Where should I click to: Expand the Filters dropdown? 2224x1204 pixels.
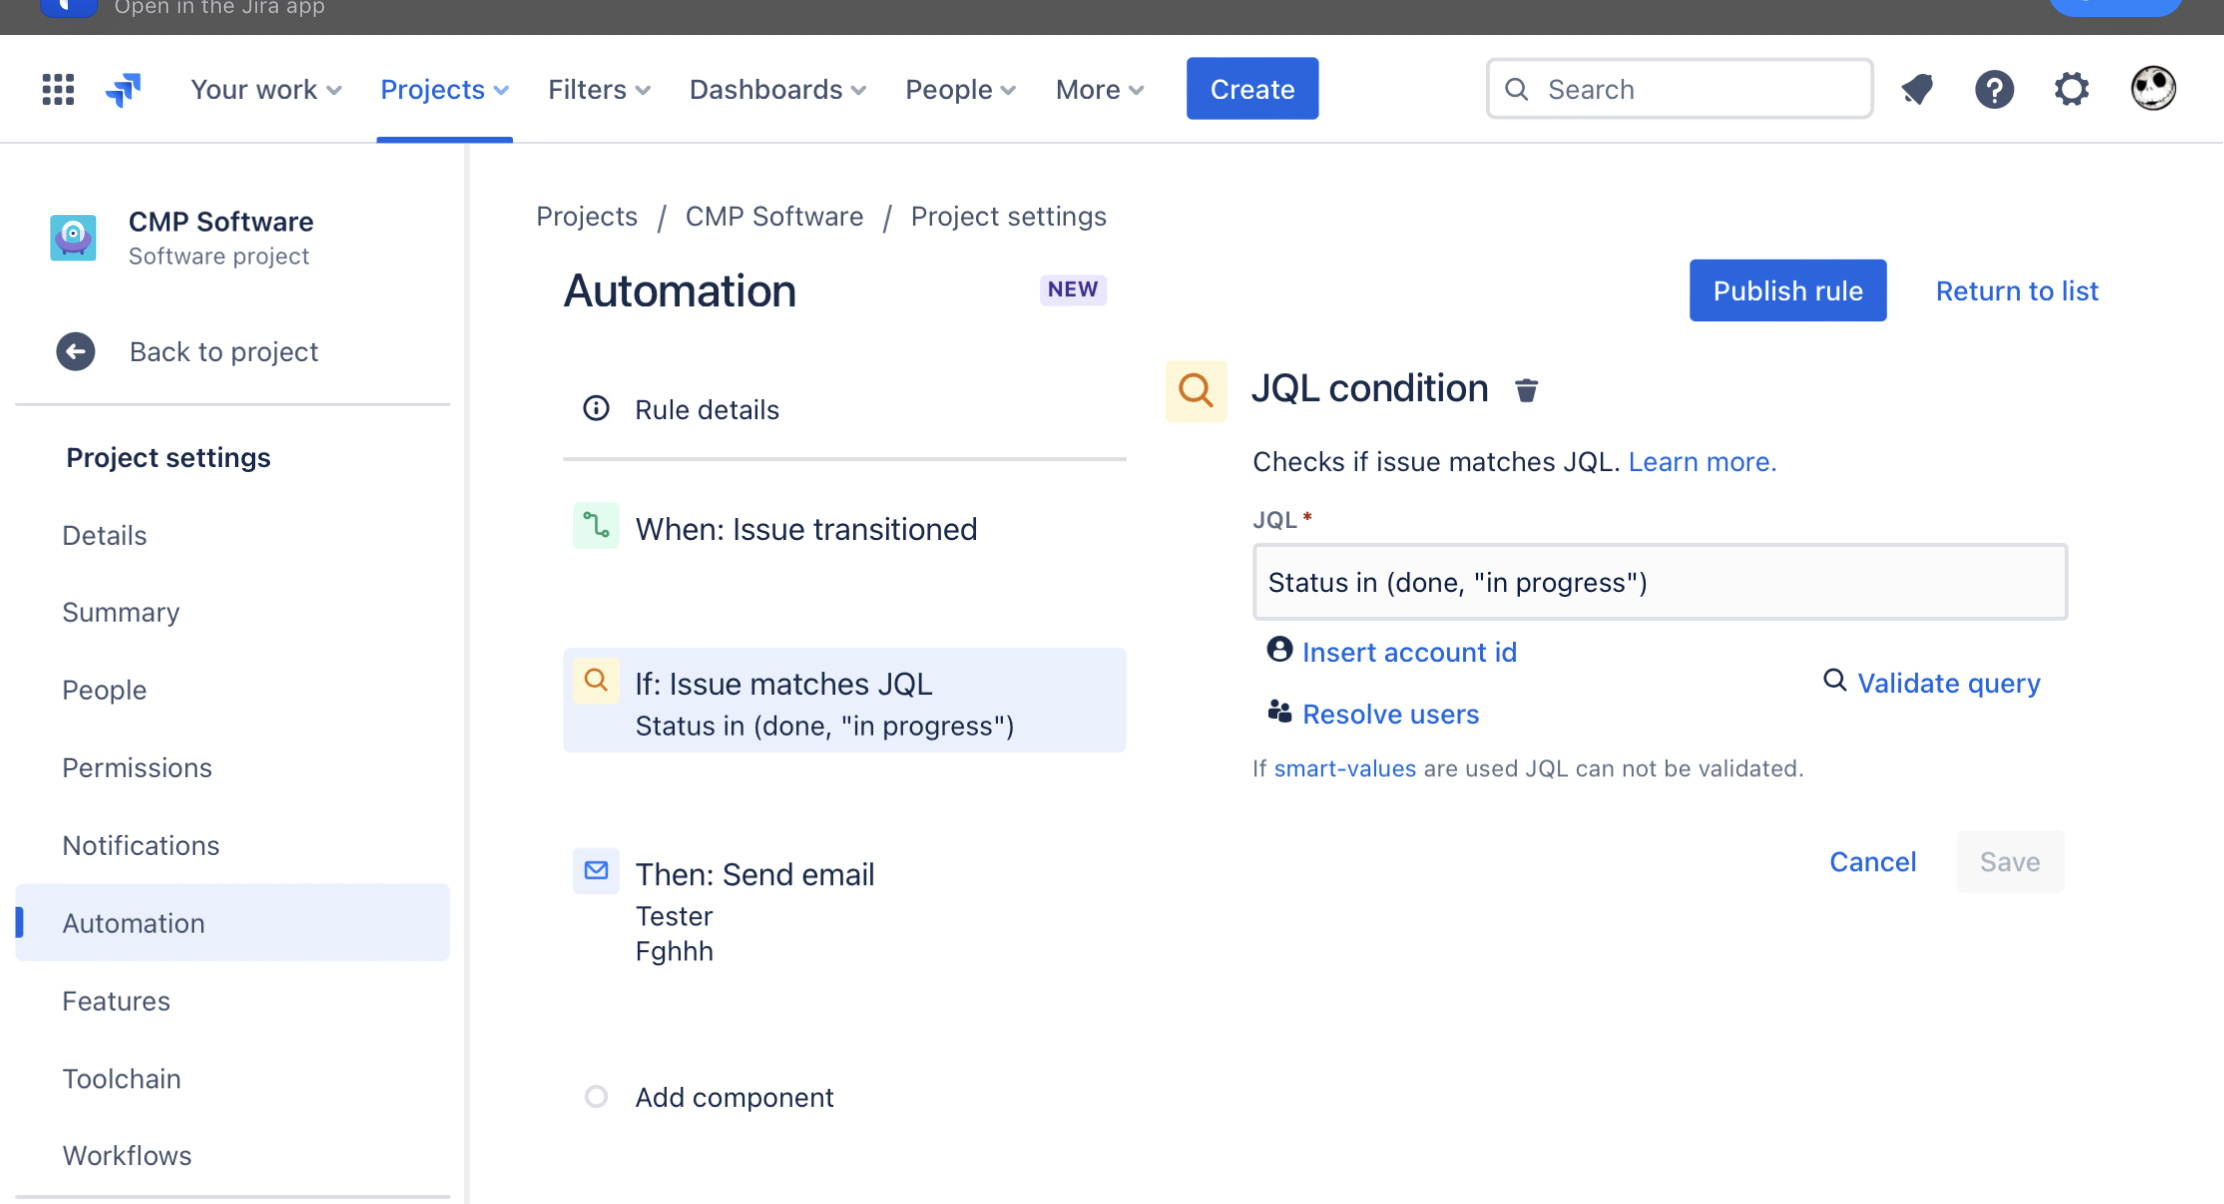point(599,89)
